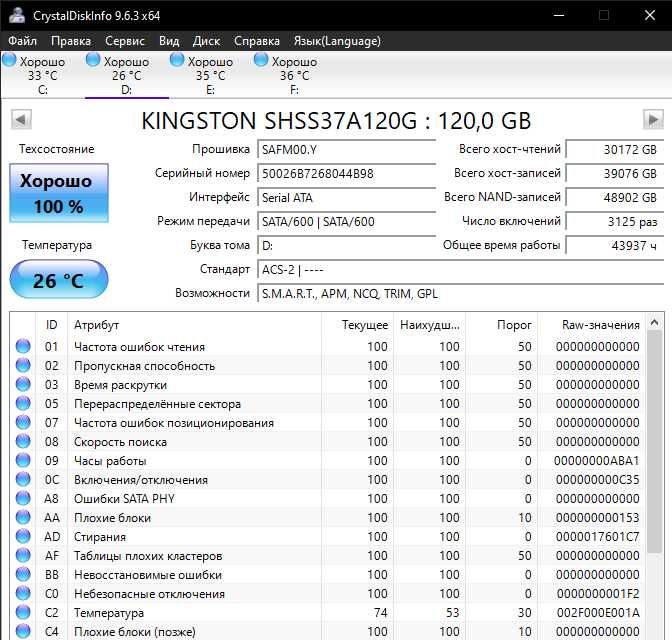
Task: Click status icon for attribute 02 Пропускная способность
Action: click(x=23, y=365)
